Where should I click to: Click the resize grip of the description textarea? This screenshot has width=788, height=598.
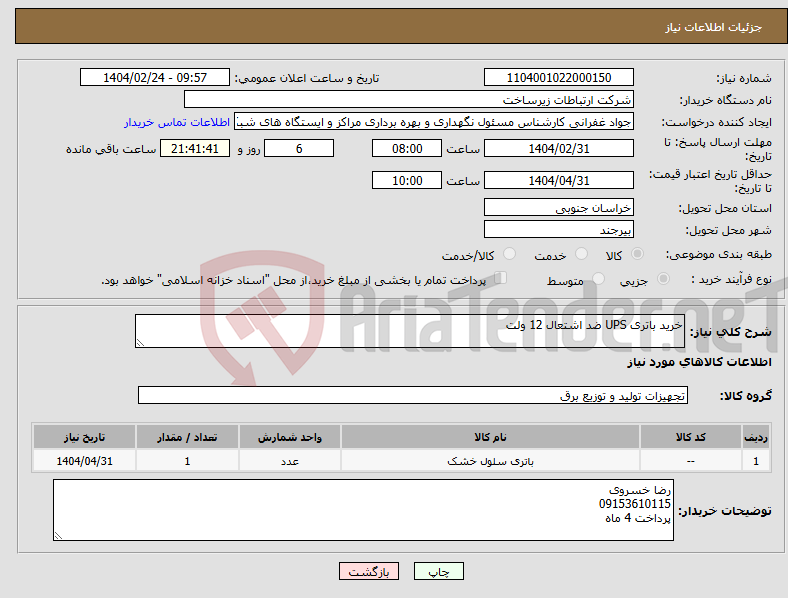pyautogui.click(x=140, y=343)
